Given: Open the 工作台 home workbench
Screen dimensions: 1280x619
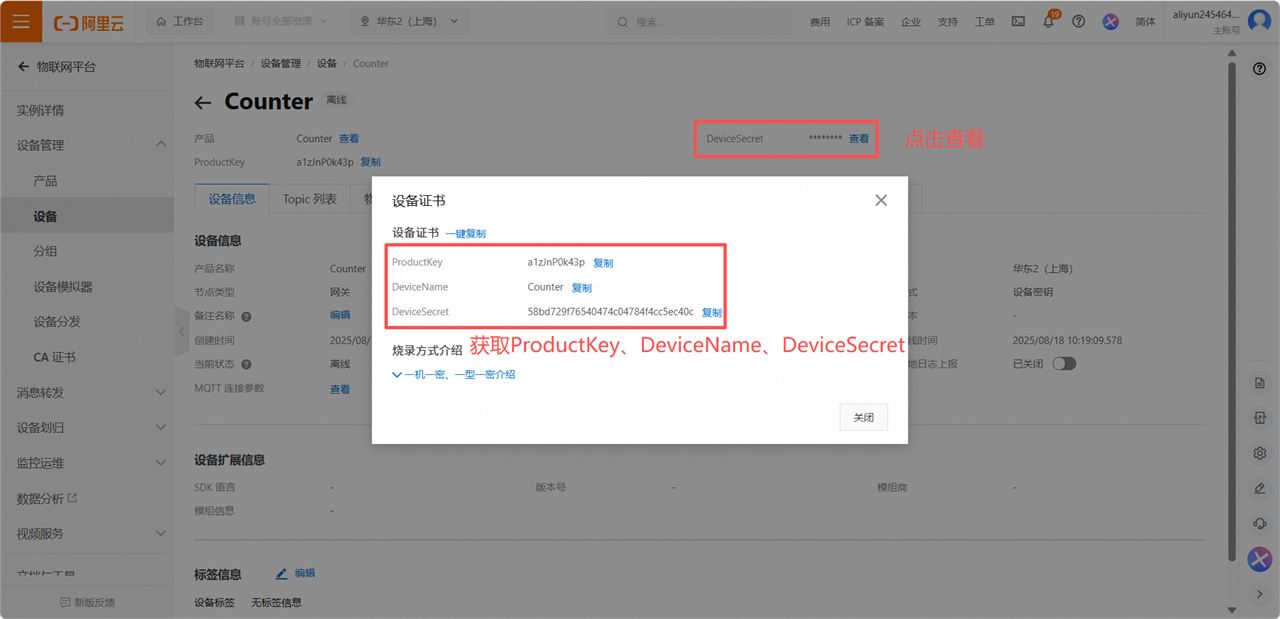Looking at the screenshot, I should pos(180,21).
